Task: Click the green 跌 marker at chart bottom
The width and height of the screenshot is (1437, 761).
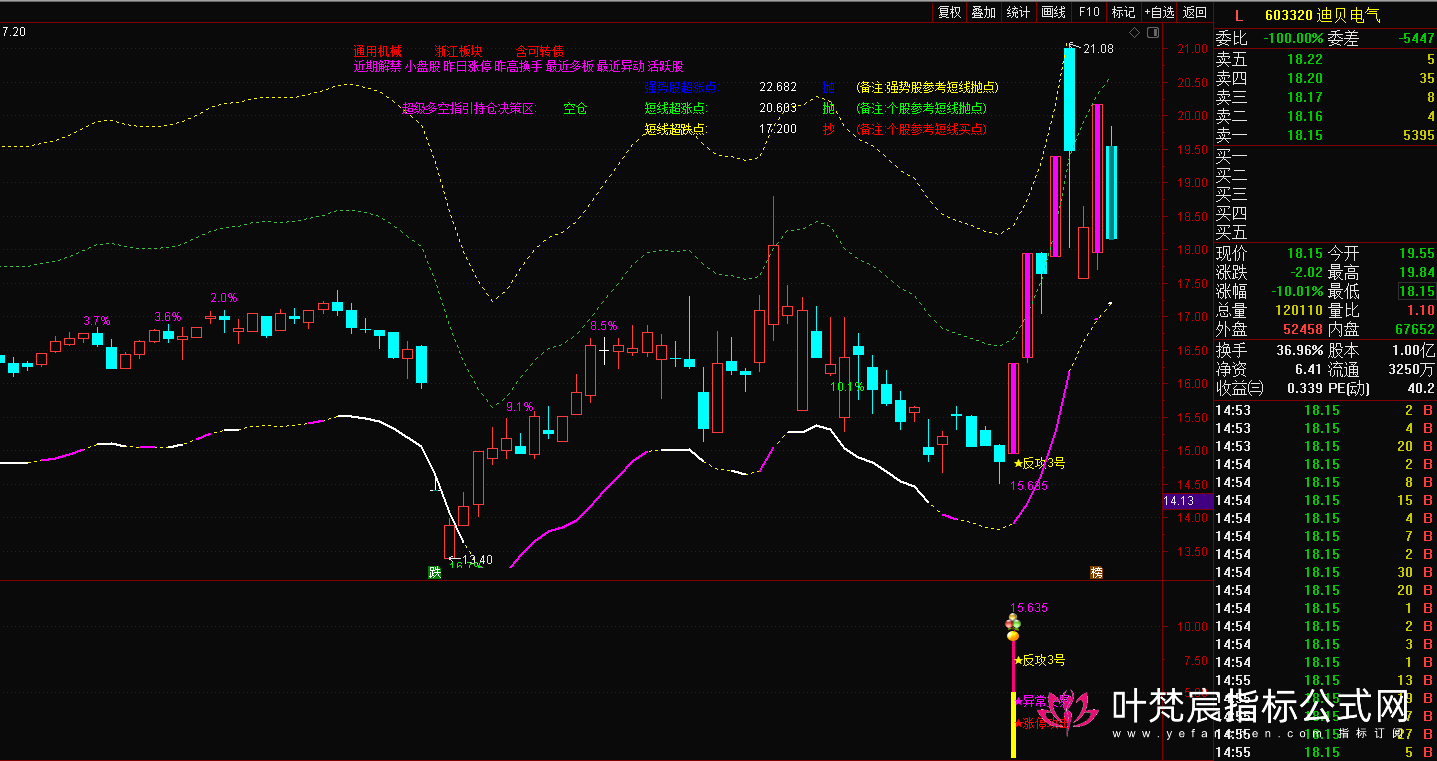Action: (x=434, y=573)
